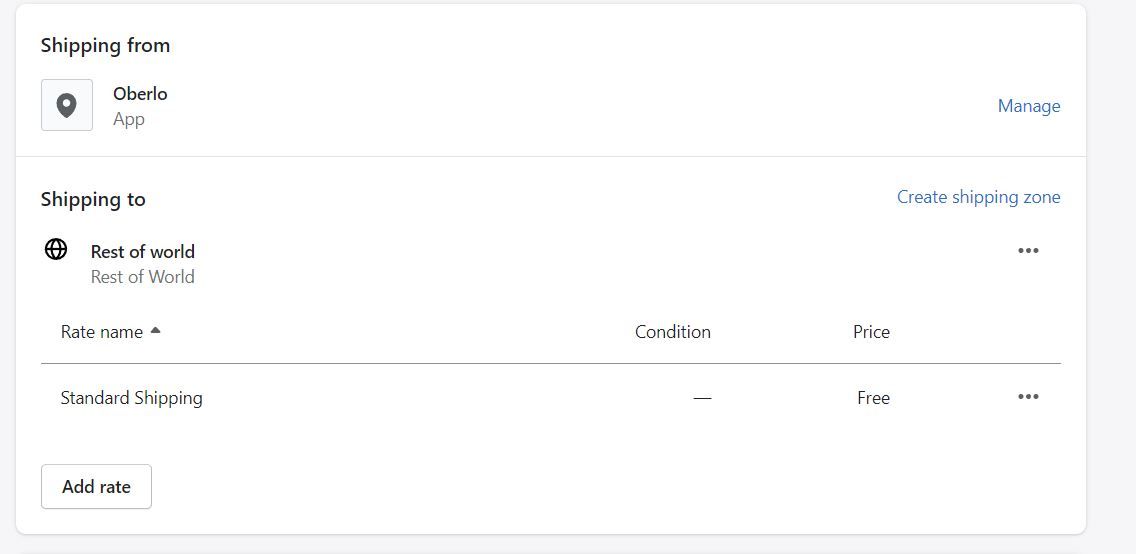Click the Create shipping zone link

click(x=978, y=197)
